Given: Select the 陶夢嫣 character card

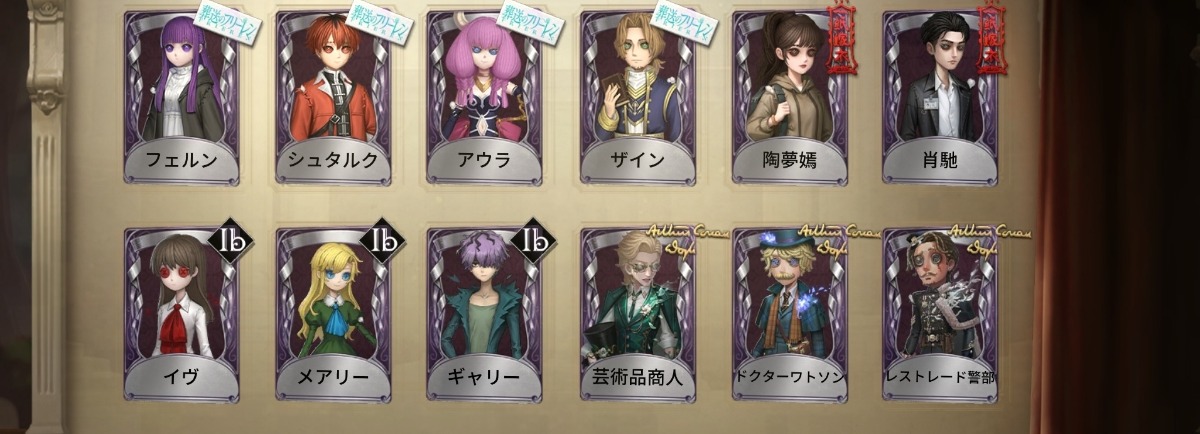Looking at the screenshot, I should tap(788, 97).
